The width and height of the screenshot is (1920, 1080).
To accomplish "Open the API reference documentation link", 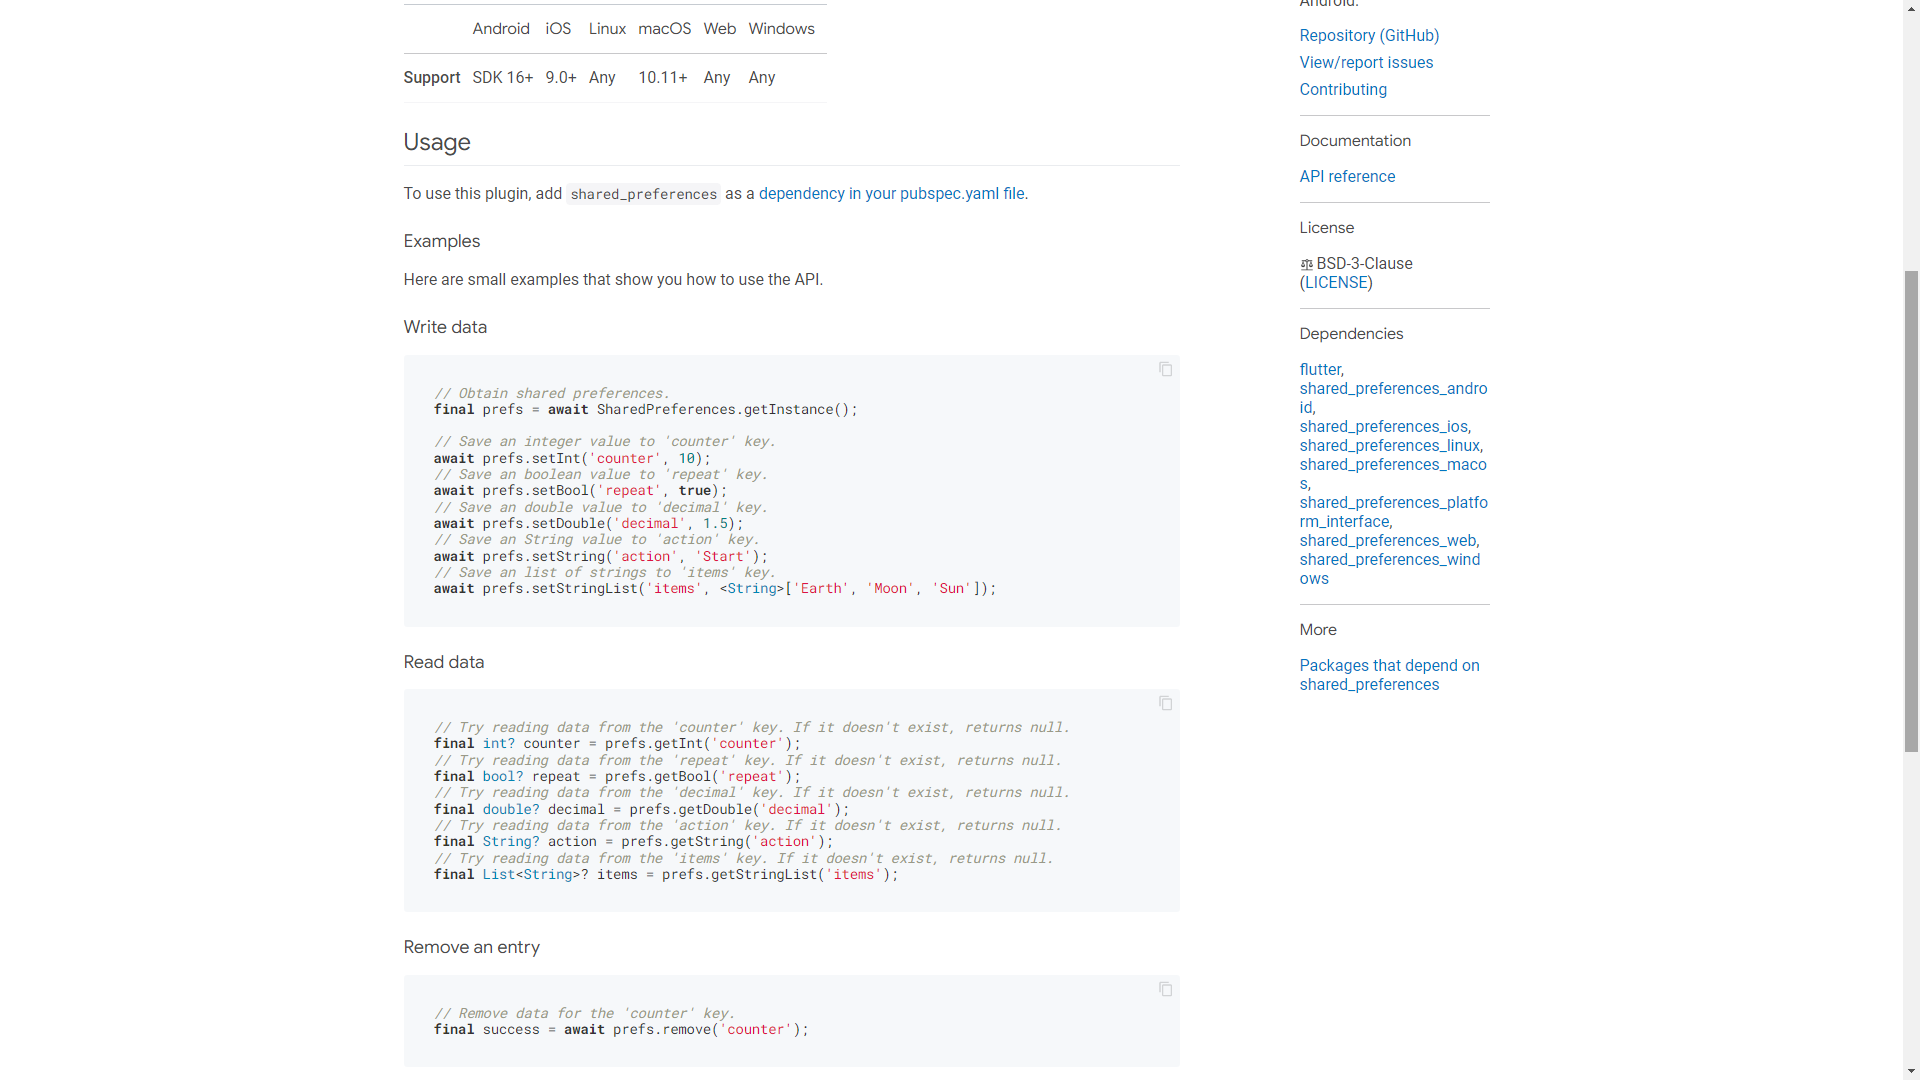I will [1346, 177].
